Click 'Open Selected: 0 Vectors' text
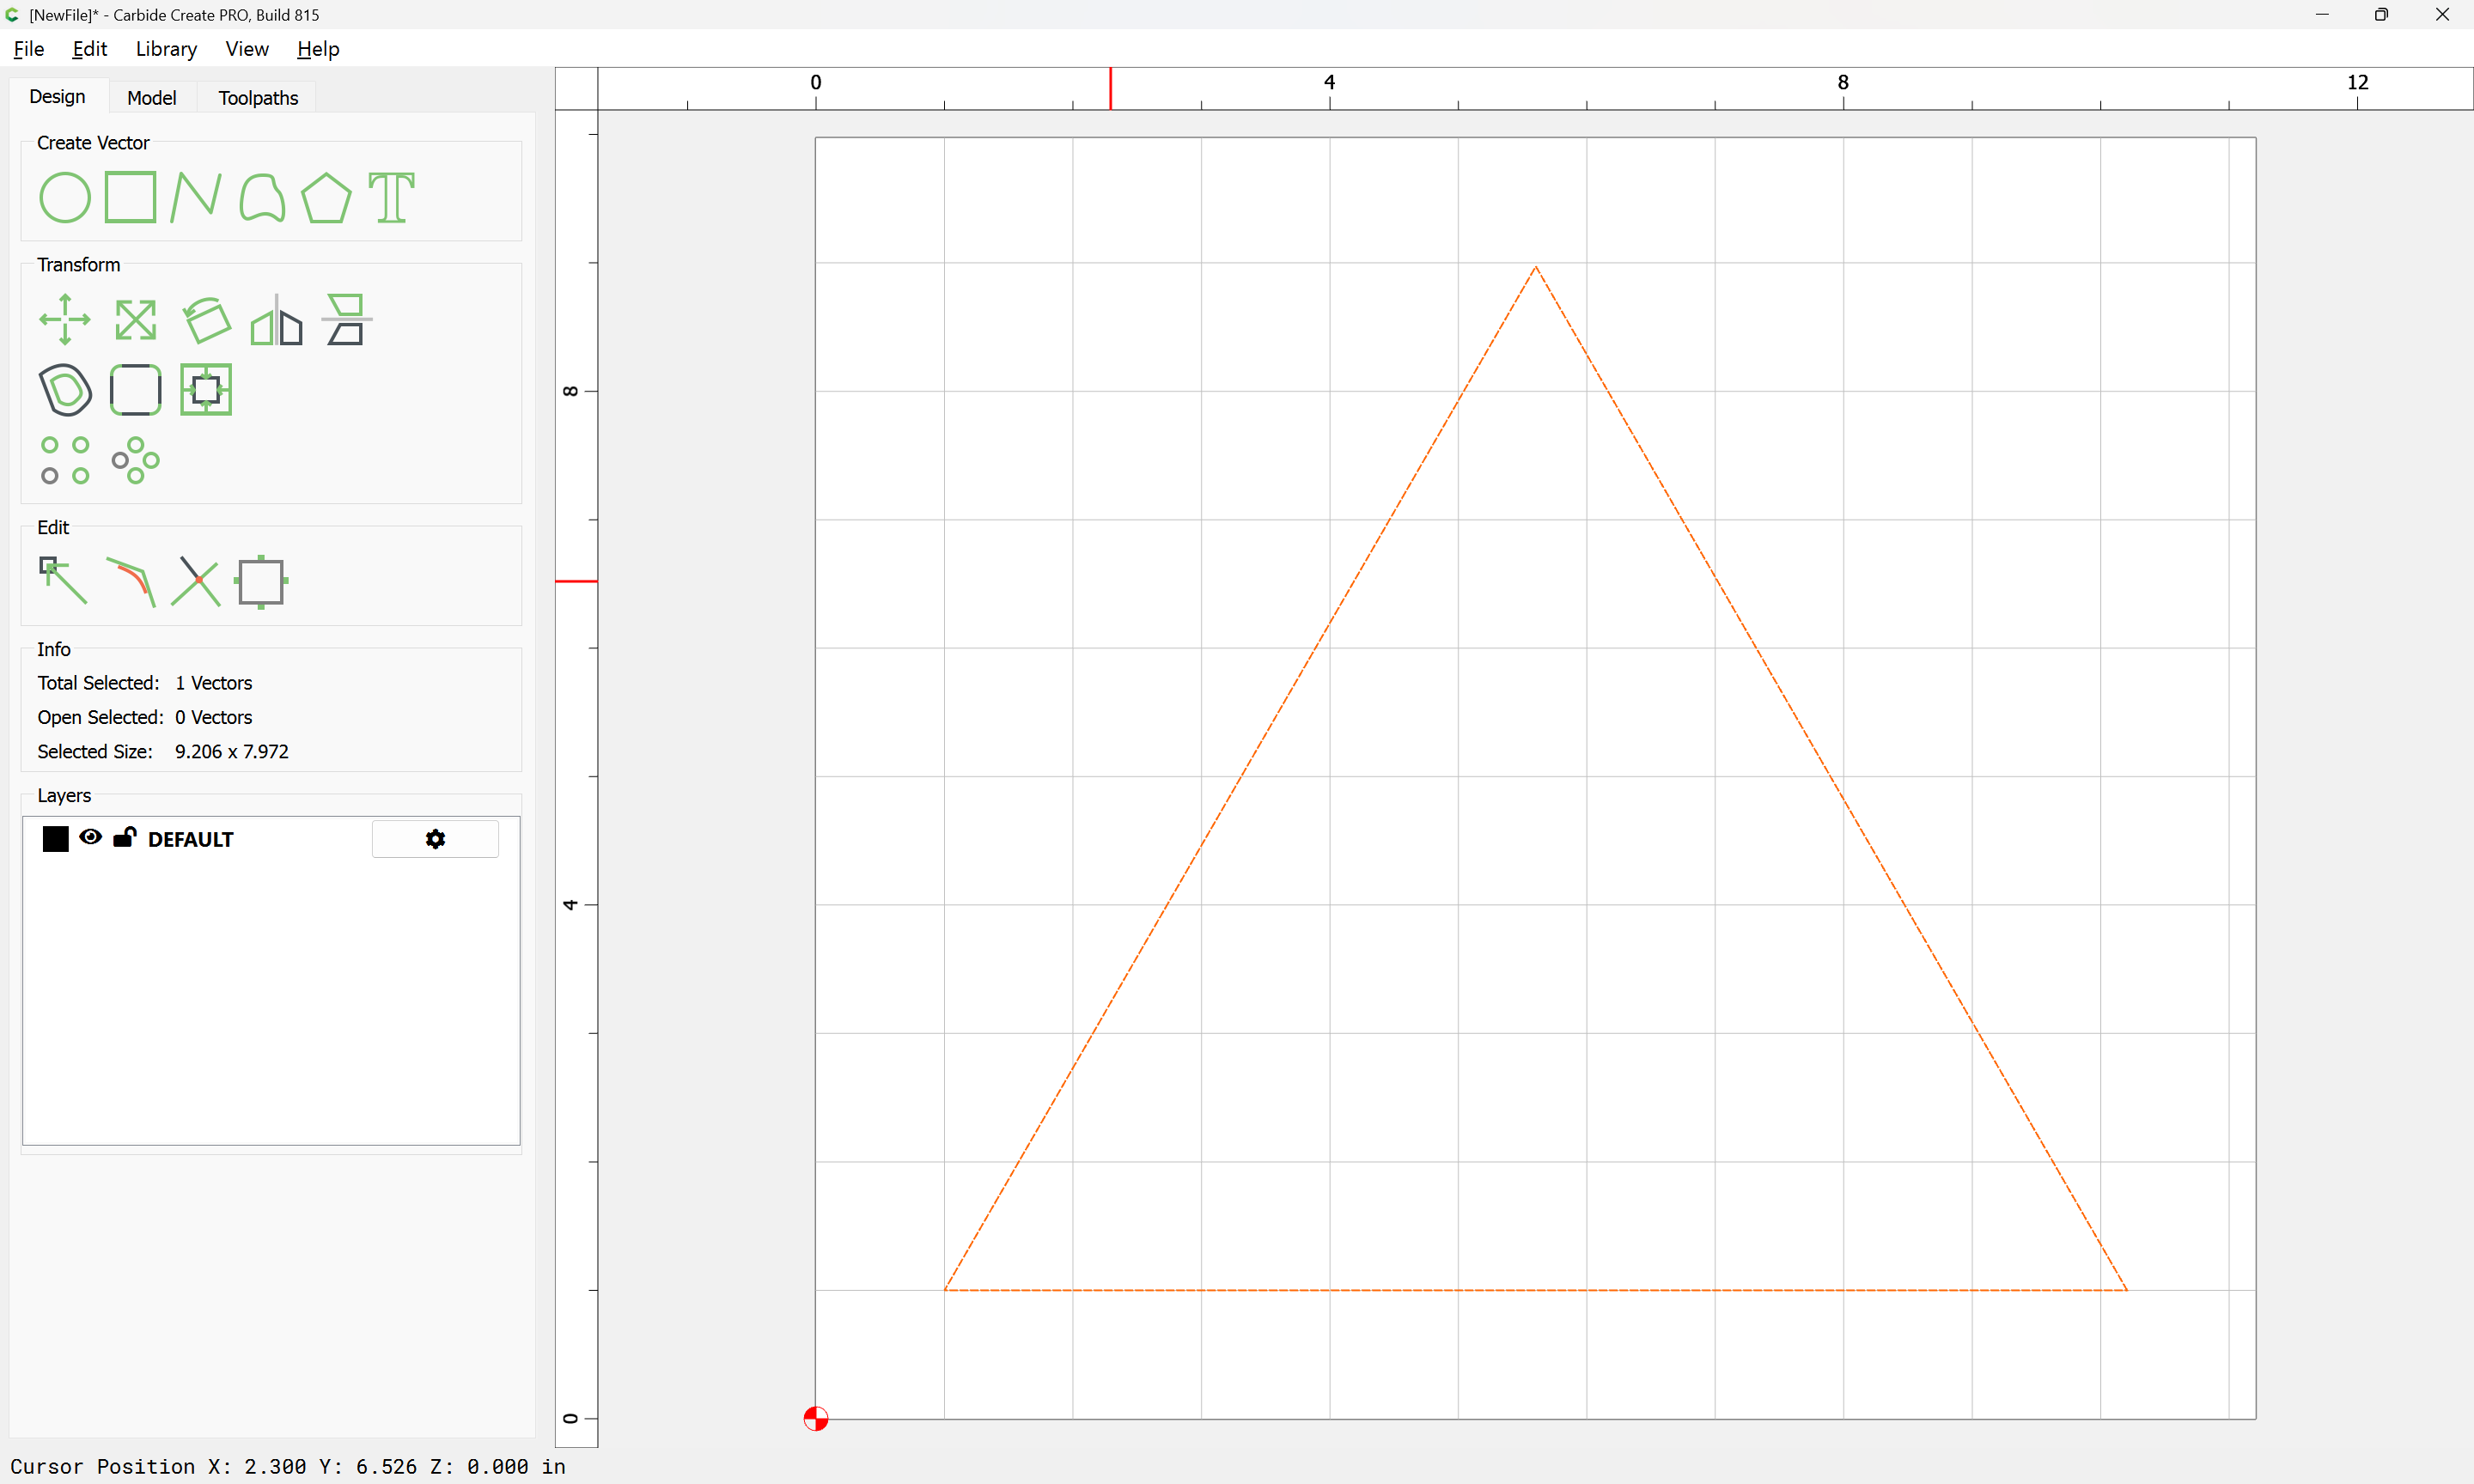 (x=145, y=717)
